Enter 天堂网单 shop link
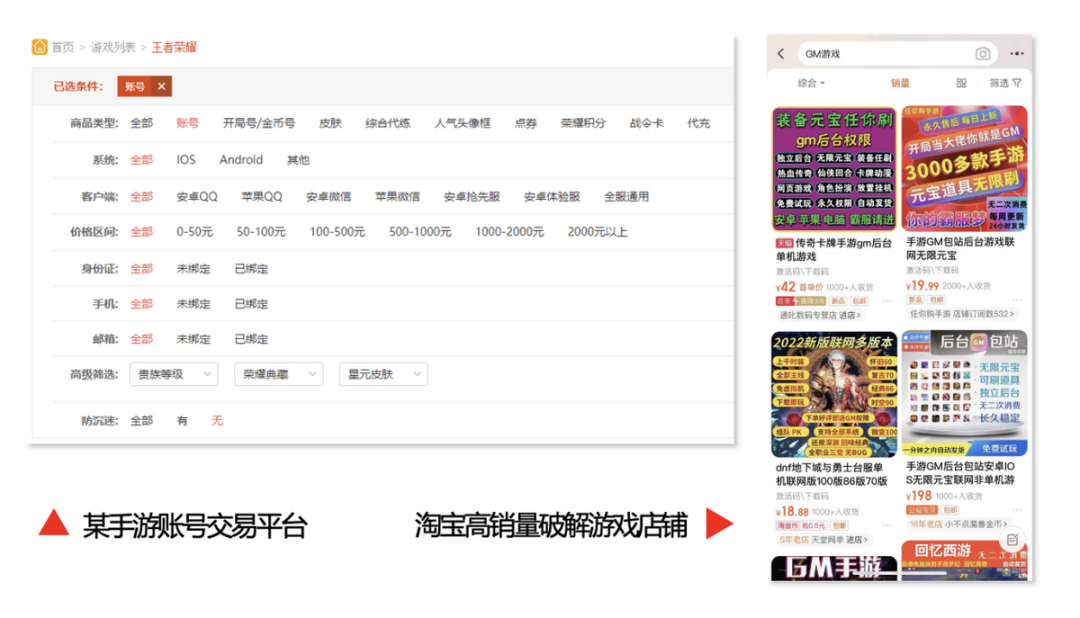Image resolution: width=1080 pixels, height=618 pixels. pos(823,539)
